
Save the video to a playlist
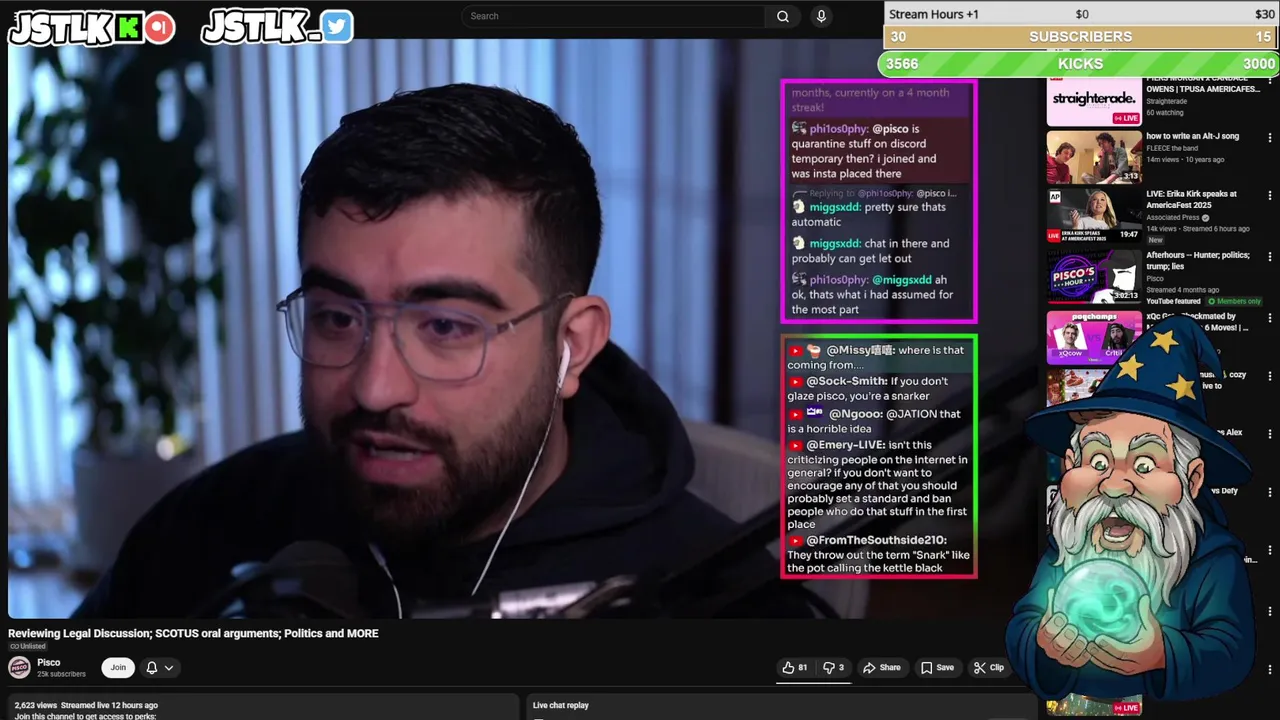coord(938,668)
